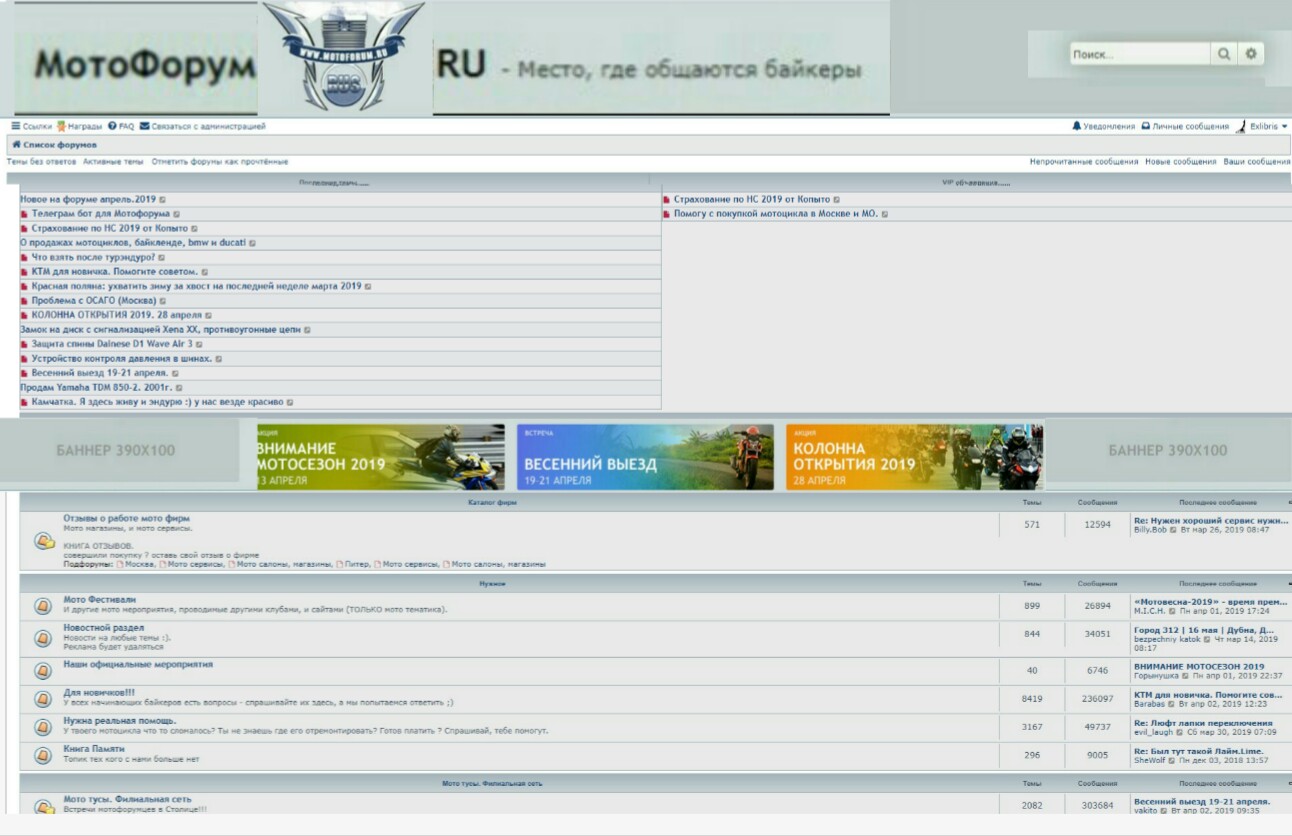Collapse the Каталог фирм category
Image resolution: width=1292 pixels, height=836 pixels.
coord(1288,502)
